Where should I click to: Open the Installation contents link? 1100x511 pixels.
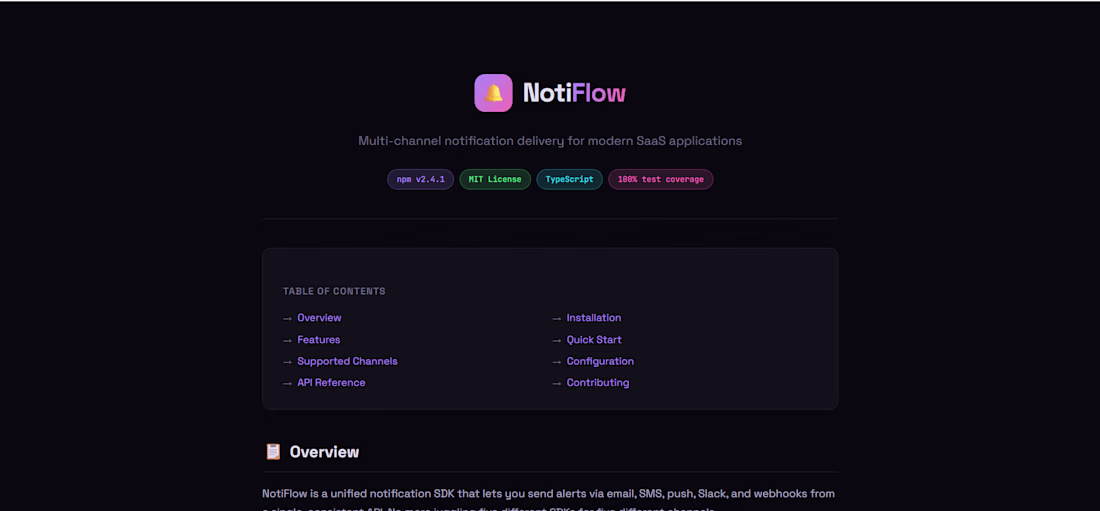(x=594, y=318)
